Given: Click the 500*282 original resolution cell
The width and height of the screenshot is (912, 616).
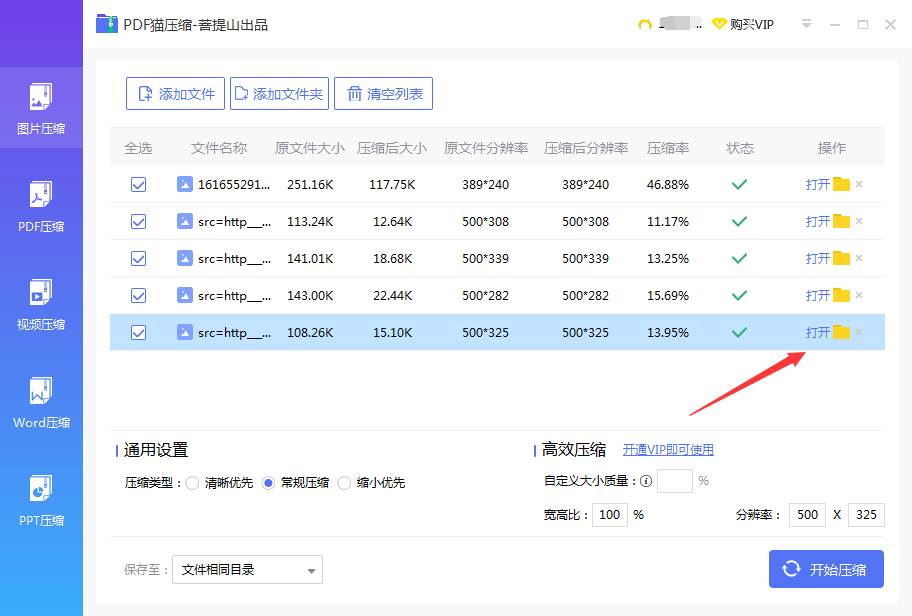Looking at the screenshot, I should tap(486, 295).
